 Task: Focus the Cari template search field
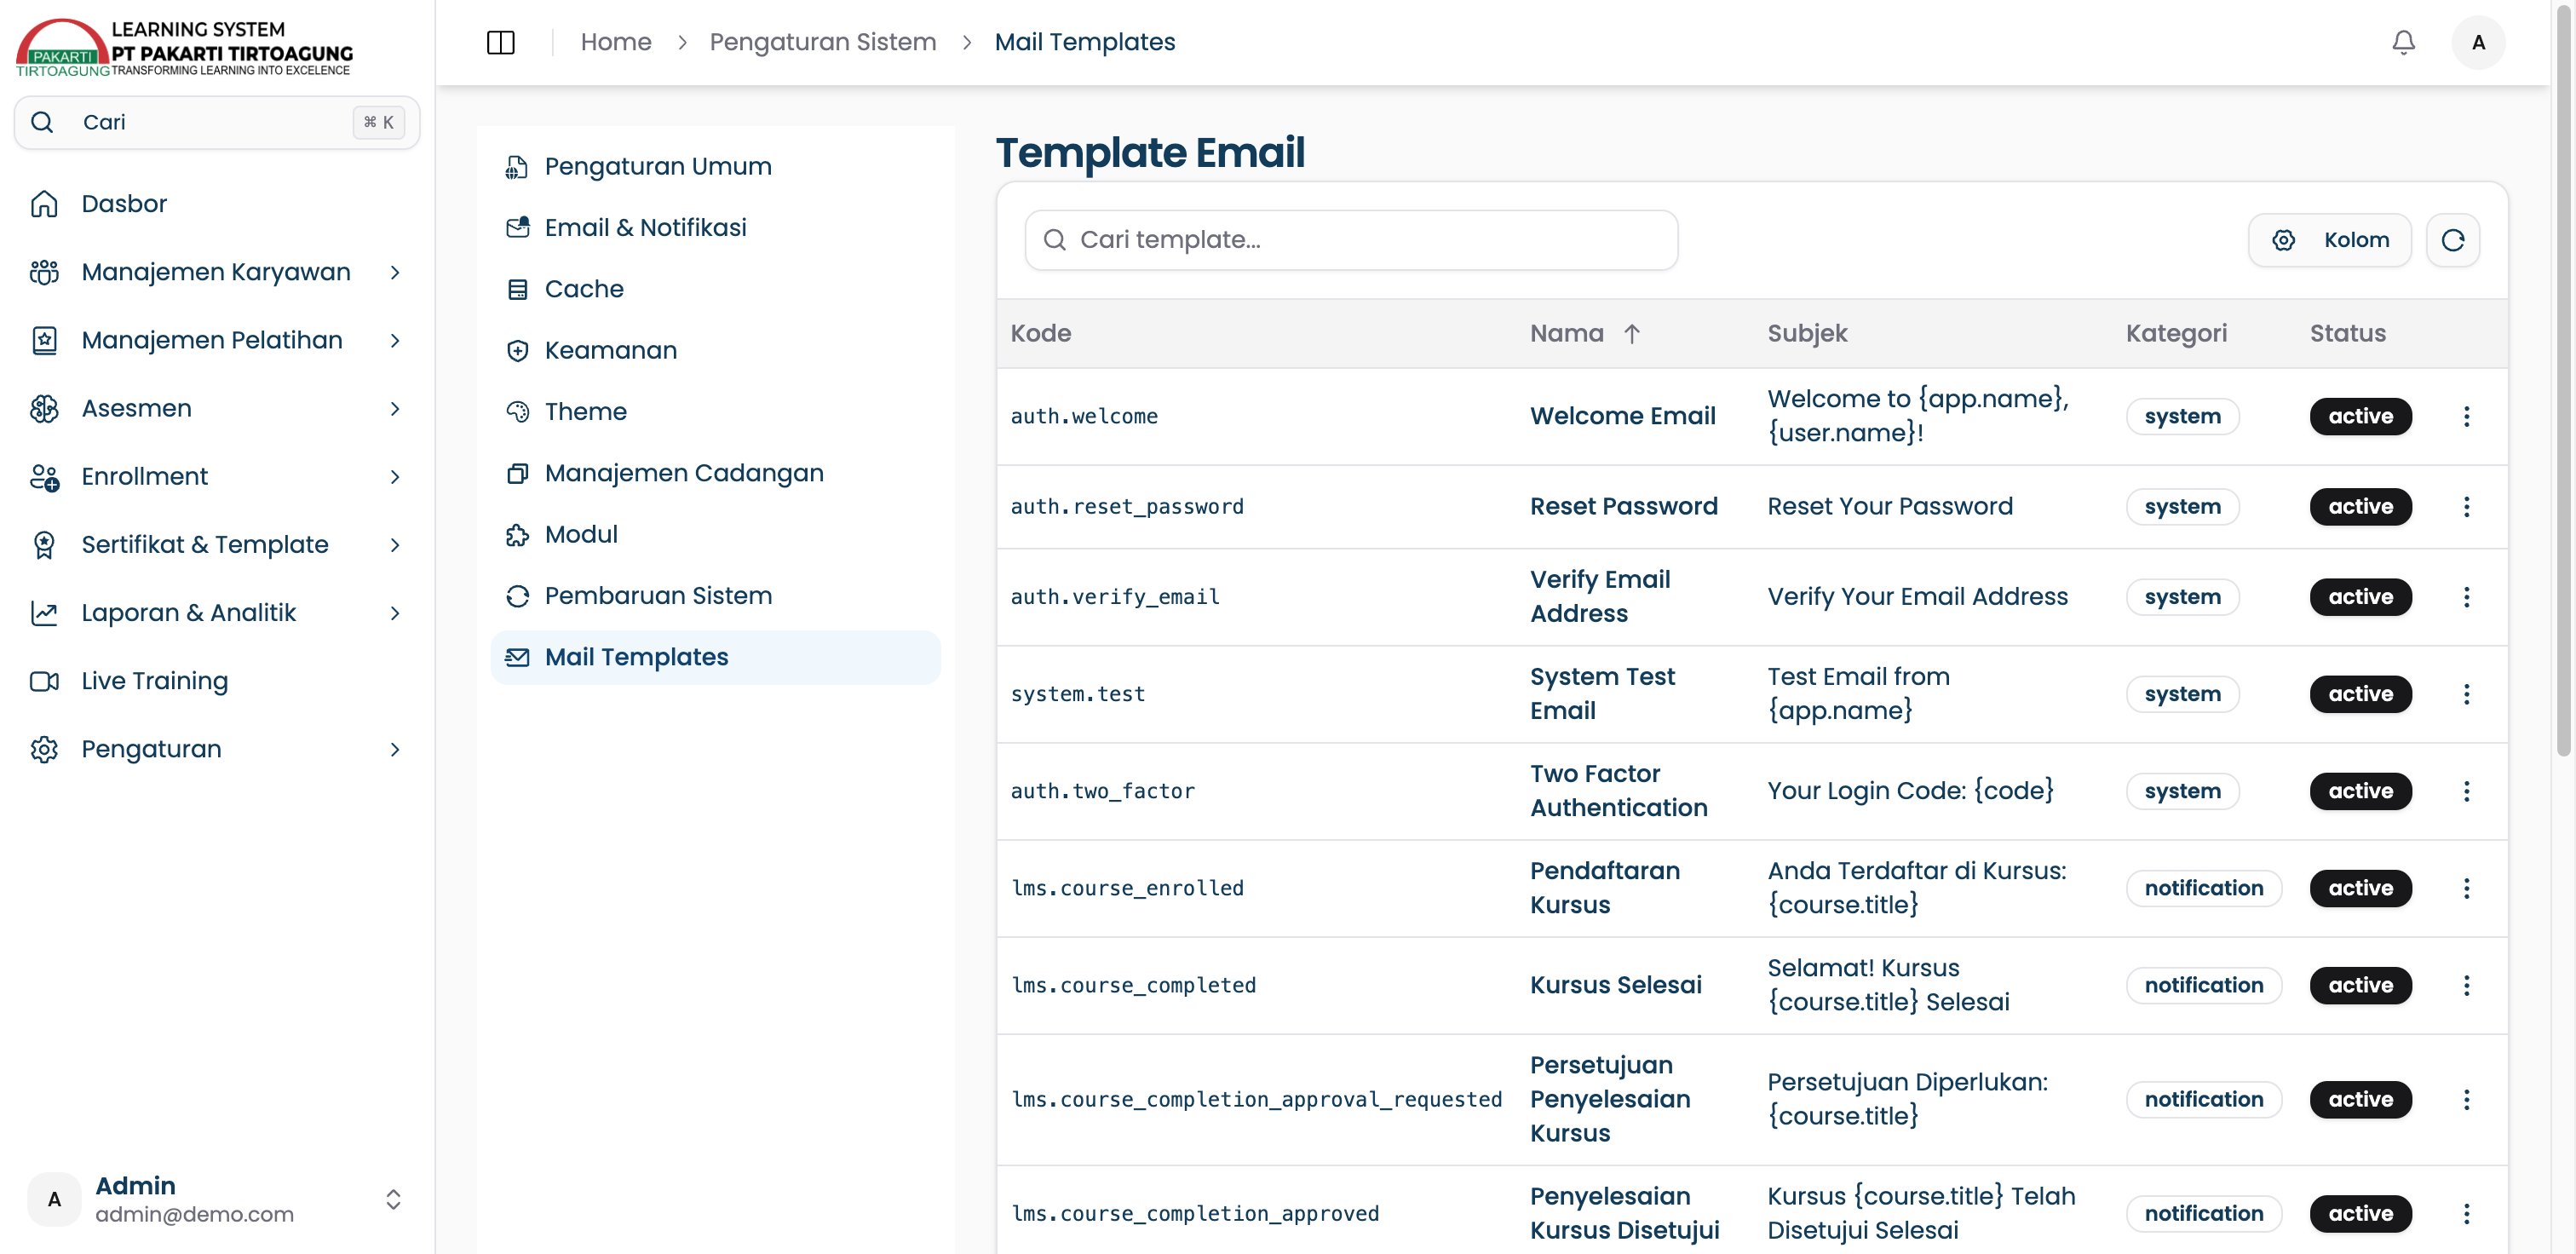tap(1350, 240)
